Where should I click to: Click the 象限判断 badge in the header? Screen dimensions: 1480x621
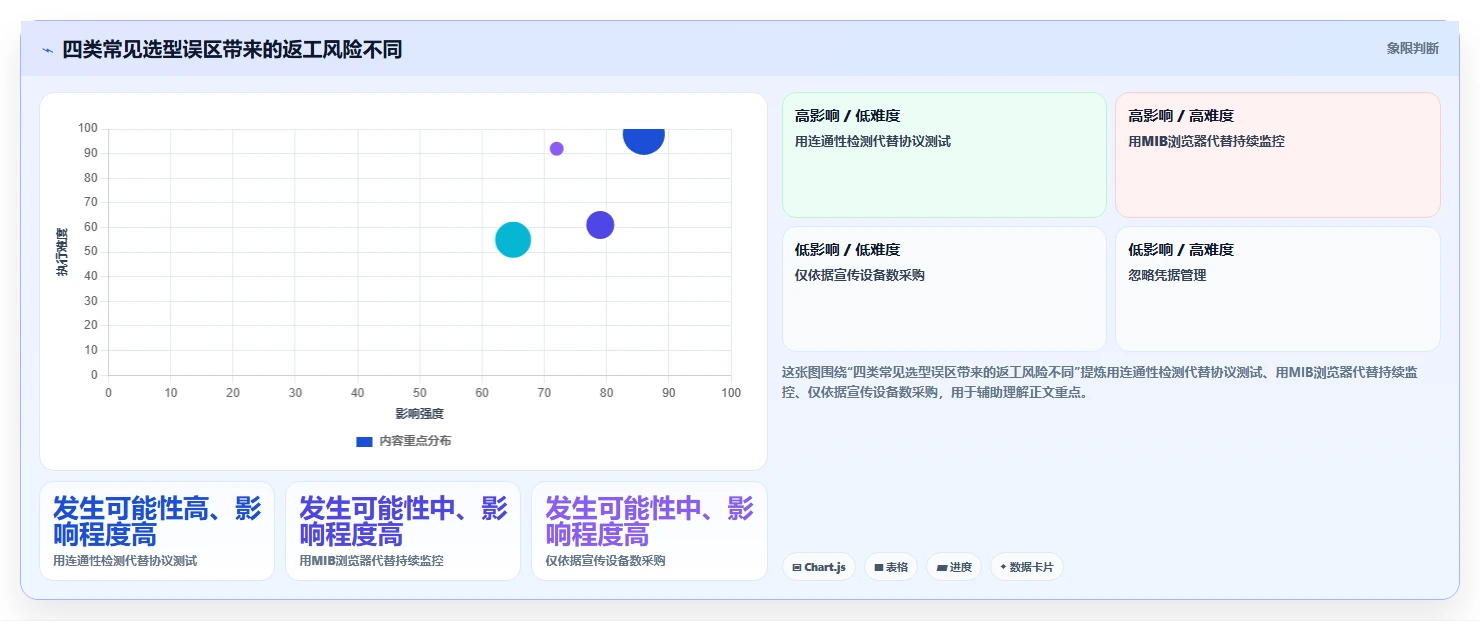1412,48
